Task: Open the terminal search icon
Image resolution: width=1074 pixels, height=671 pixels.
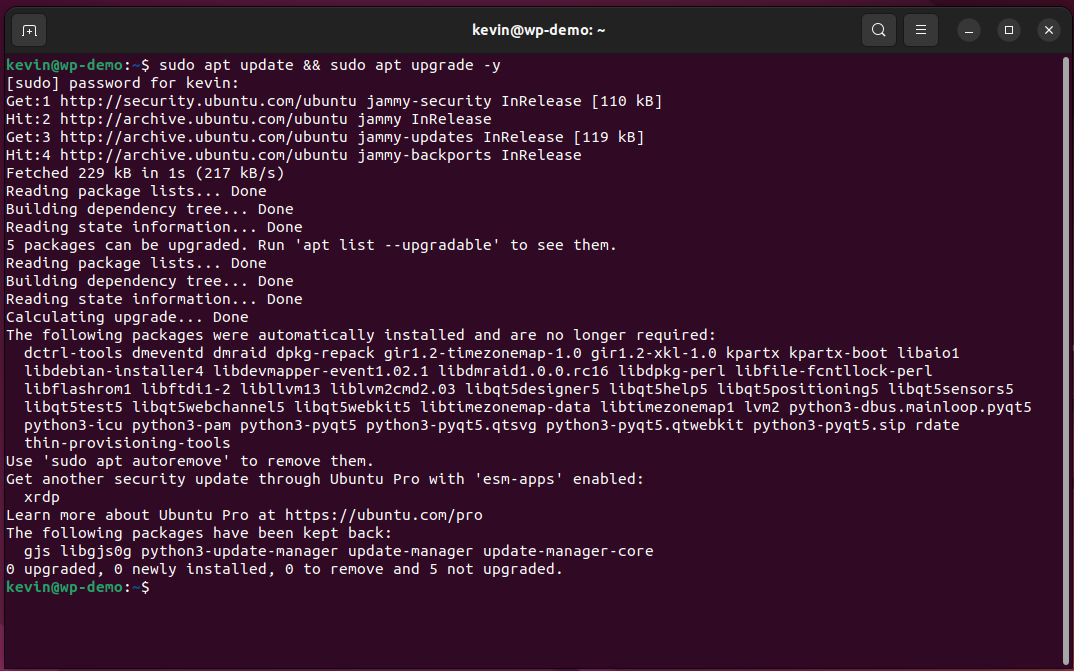Action: [x=879, y=30]
